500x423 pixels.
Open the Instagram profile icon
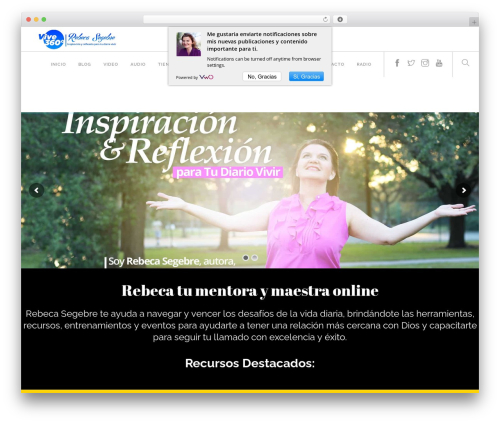pyautogui.click(x=425, y=63)
